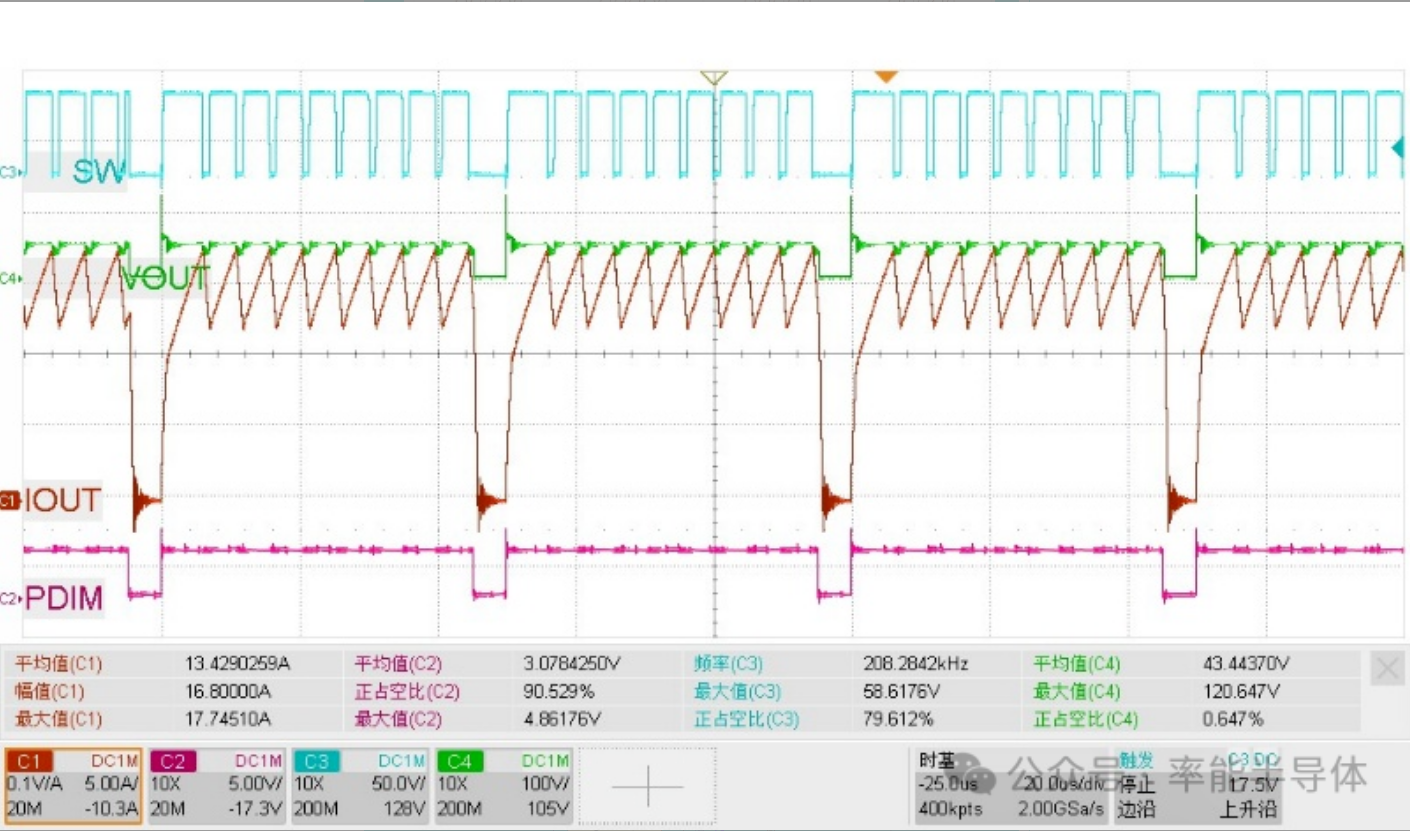The image size is (1410, 831).
Task: Click the 79.612% duty cycle value
Action: (898, 718)
